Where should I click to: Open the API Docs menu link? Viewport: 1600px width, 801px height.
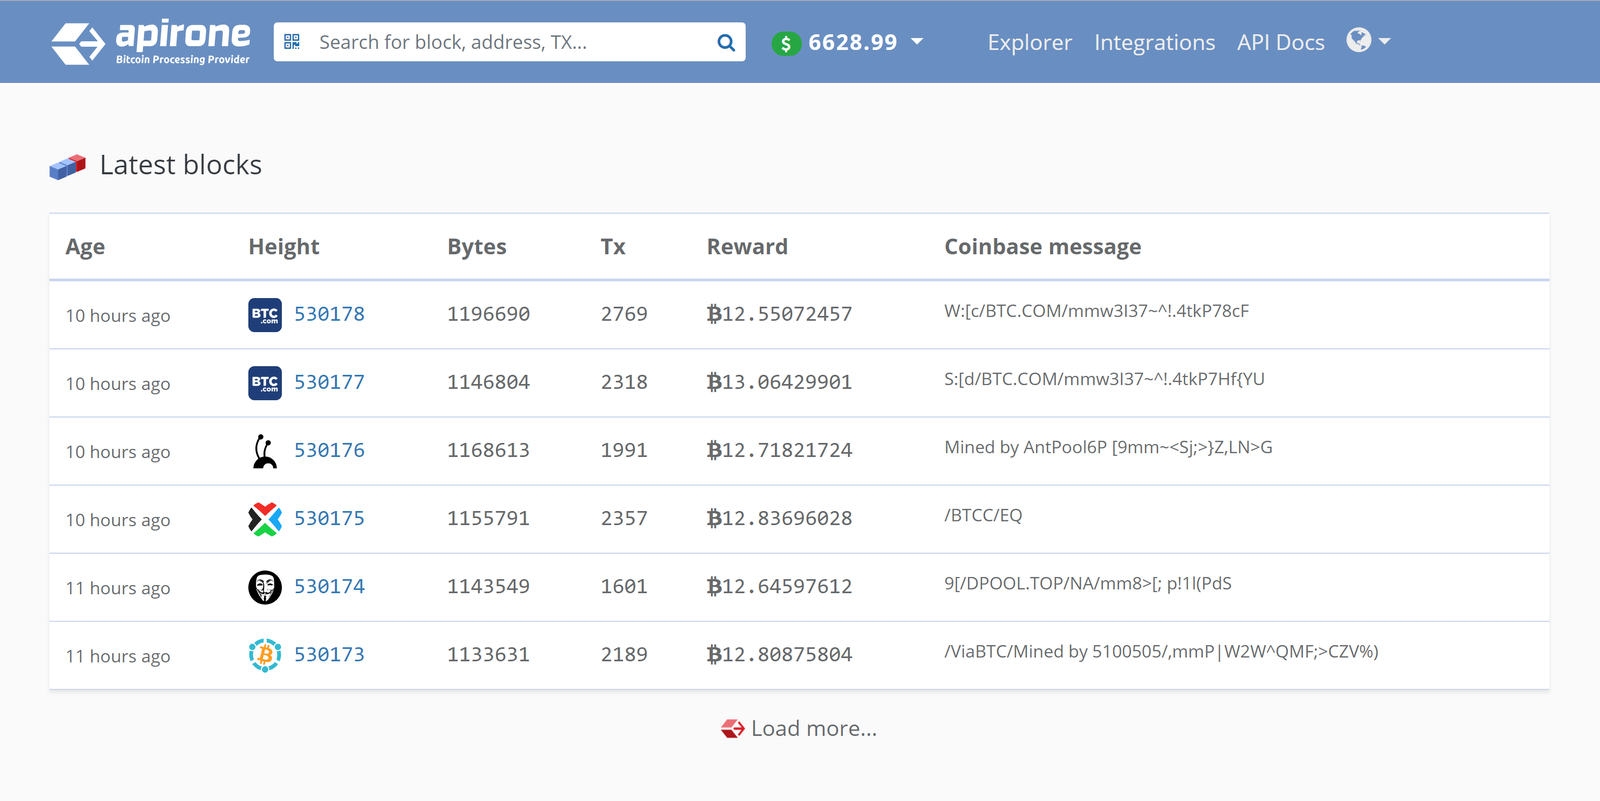click(x=1280, y=43)
